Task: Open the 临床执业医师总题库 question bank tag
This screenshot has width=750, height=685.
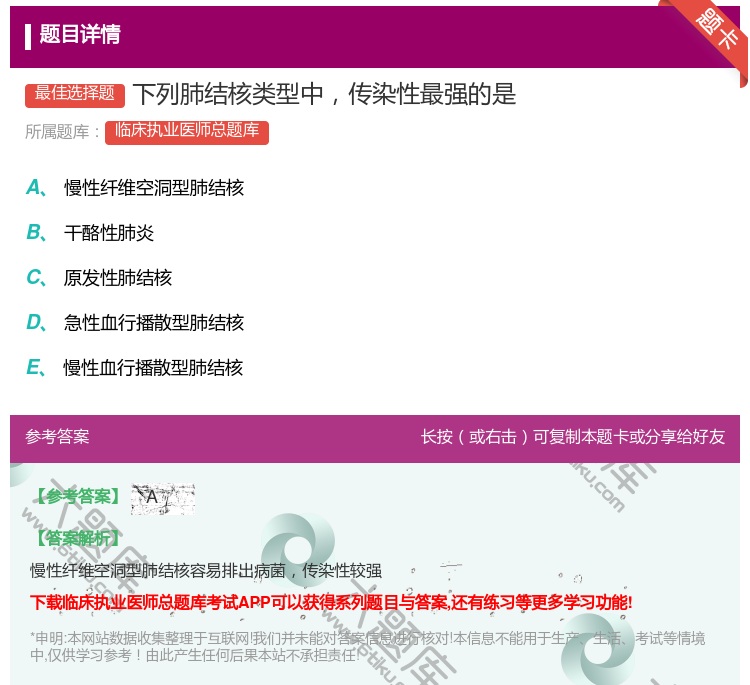Action: pos(187,133)
